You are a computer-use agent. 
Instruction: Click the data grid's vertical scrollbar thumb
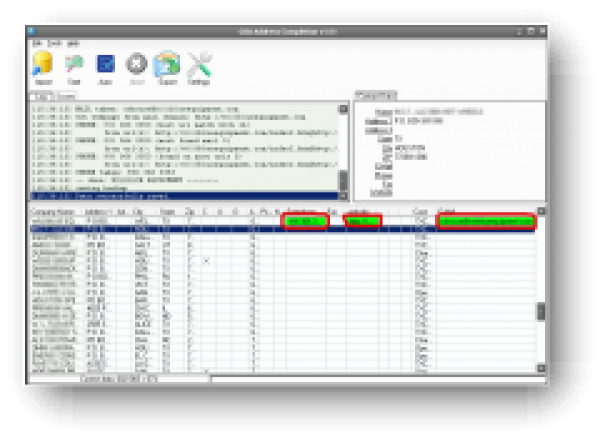tap(541, 311)
